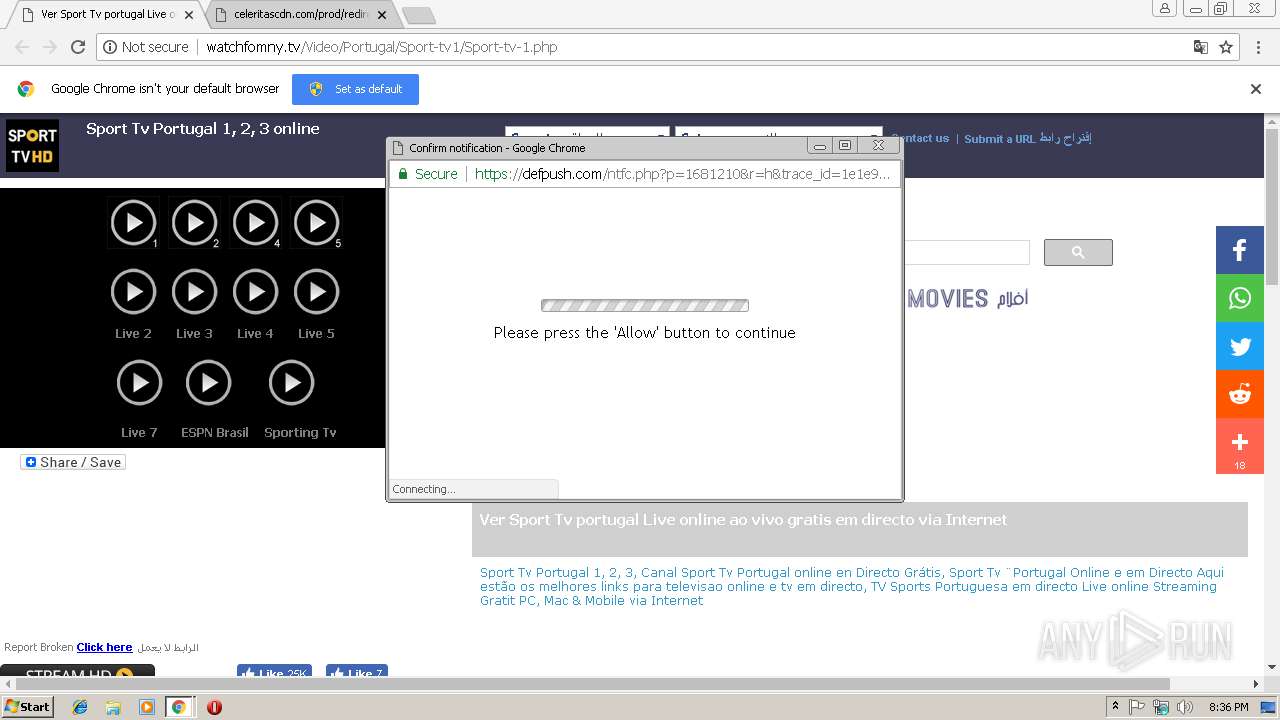This screenshot has height=720, width=1280.
Task: Reload the current page
Action: pos(78,47)
